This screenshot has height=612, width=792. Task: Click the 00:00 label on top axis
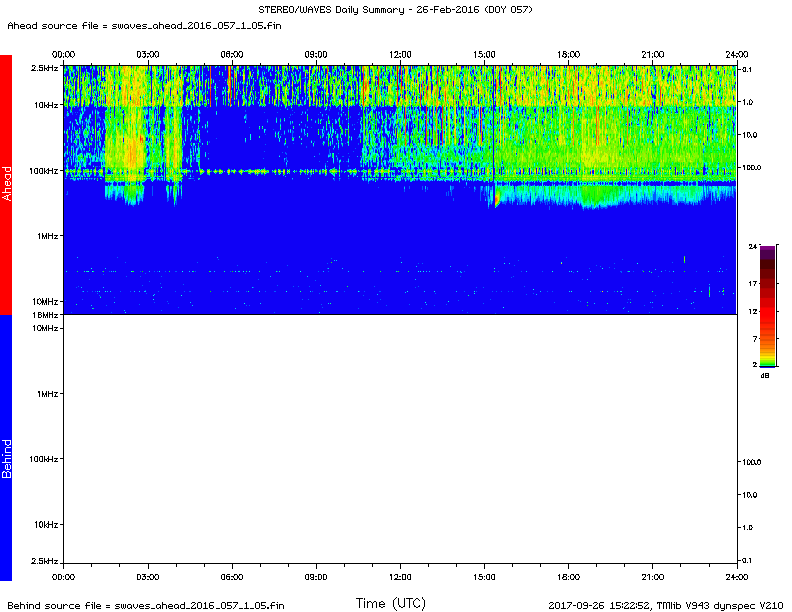63,54
